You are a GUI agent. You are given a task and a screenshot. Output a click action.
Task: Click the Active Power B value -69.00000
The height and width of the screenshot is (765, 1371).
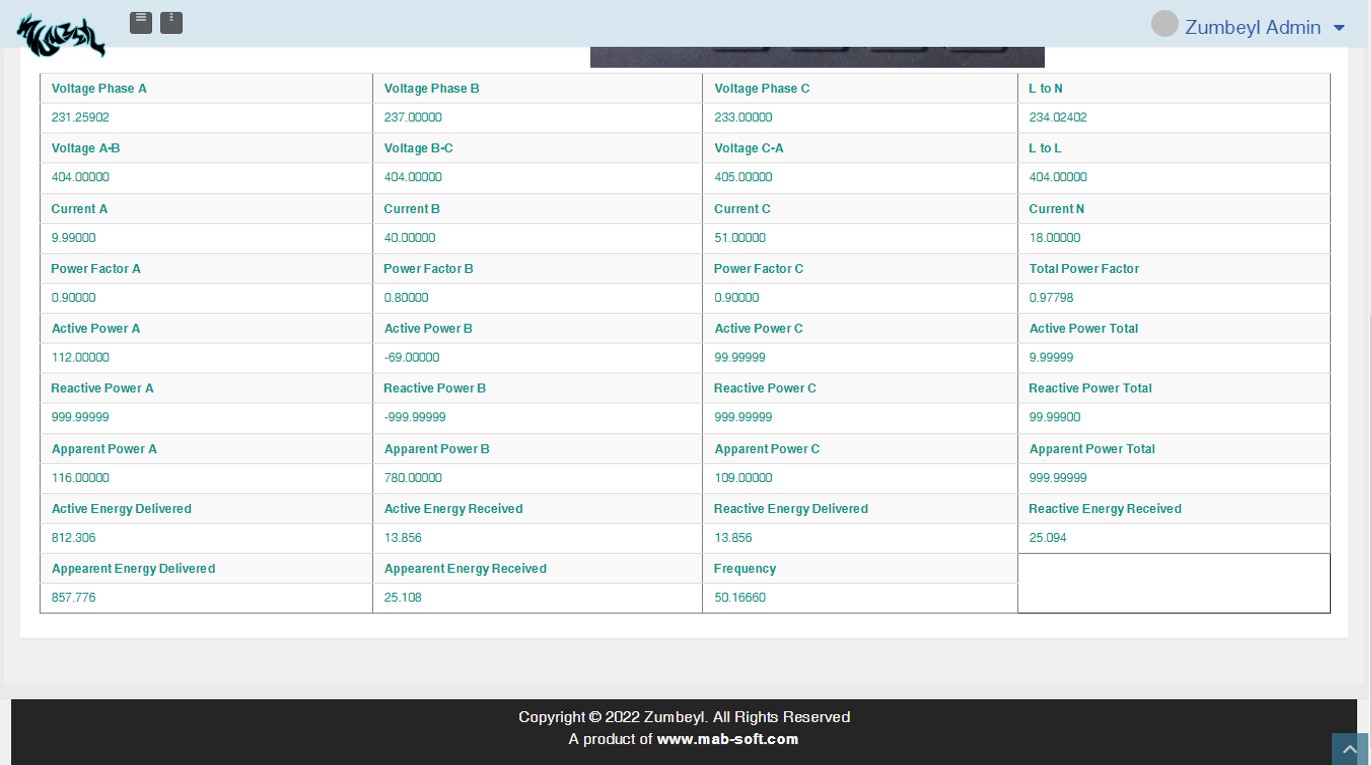pyautogui.click(x=411, y=357)
